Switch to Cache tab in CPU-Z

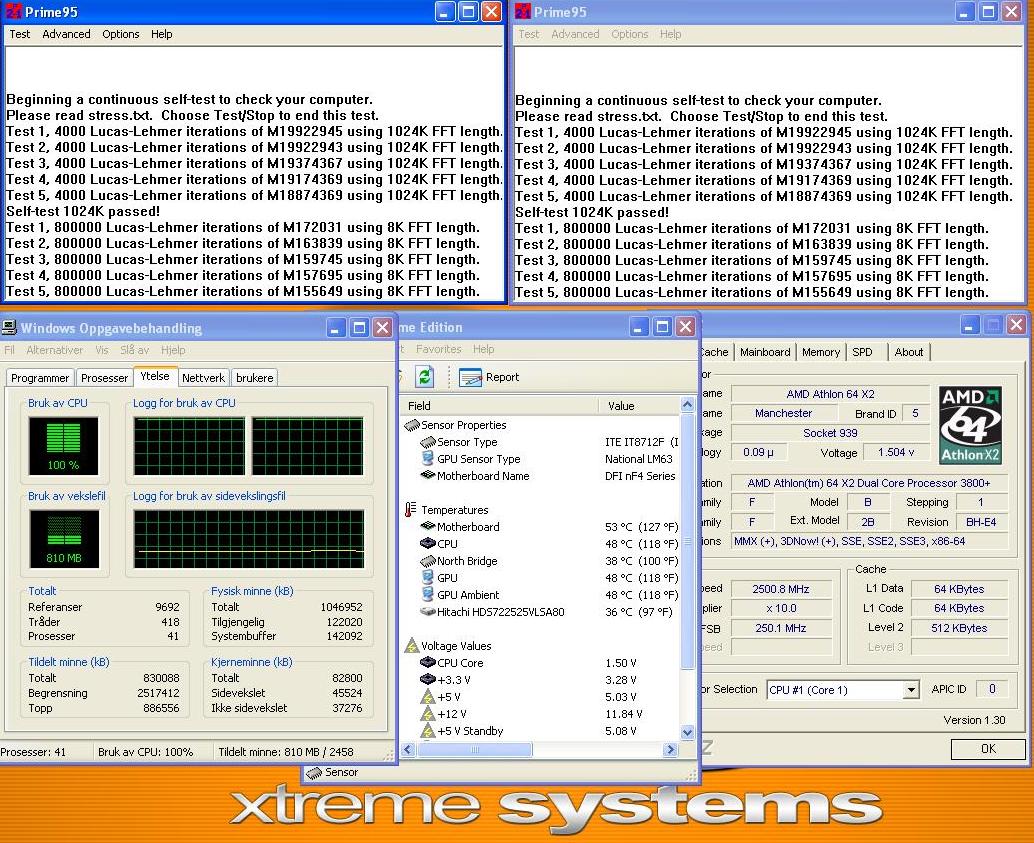pyautogui.click(x=715, y=352)
